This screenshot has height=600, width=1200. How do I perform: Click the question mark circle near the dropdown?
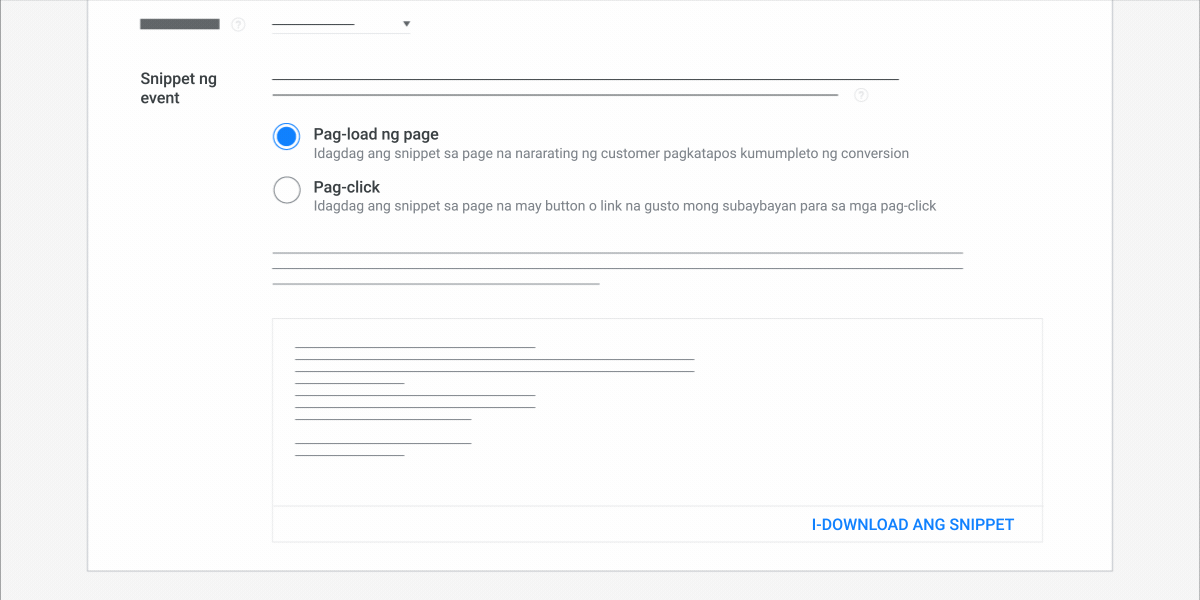pos(238,24)
